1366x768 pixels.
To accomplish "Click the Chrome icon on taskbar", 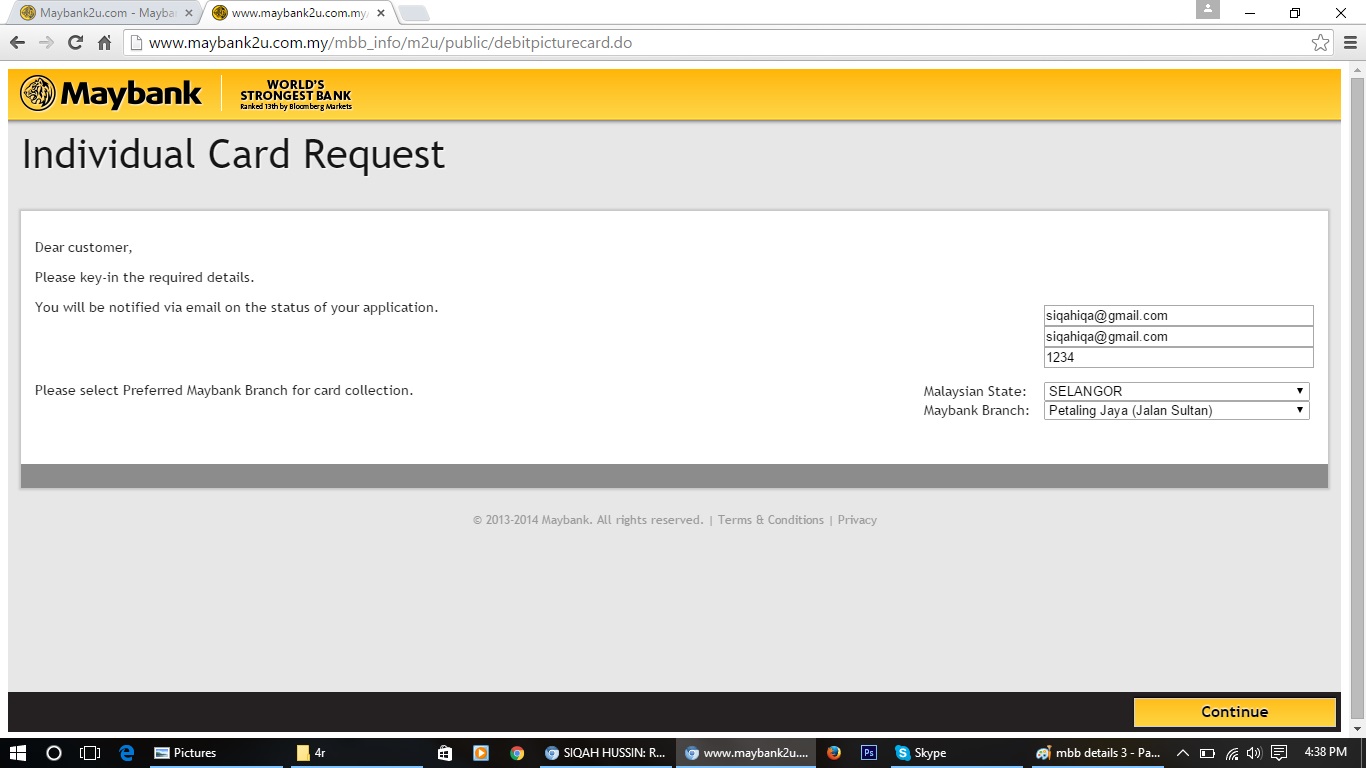I will pos(516,753).
